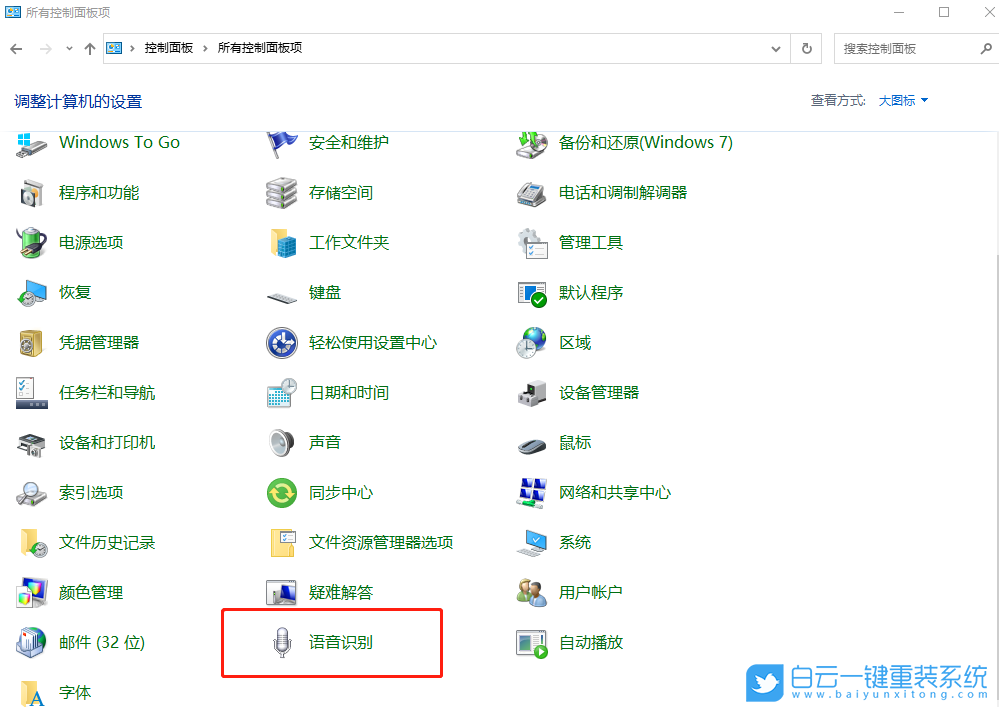Open the 声音 sound settings
999x707 pixels.
[323, 442]
